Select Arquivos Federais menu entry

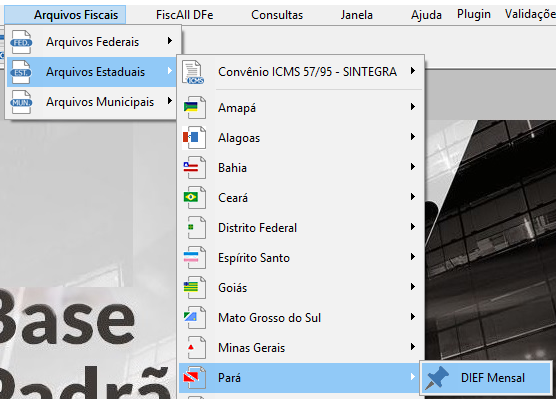pos(92,42)
